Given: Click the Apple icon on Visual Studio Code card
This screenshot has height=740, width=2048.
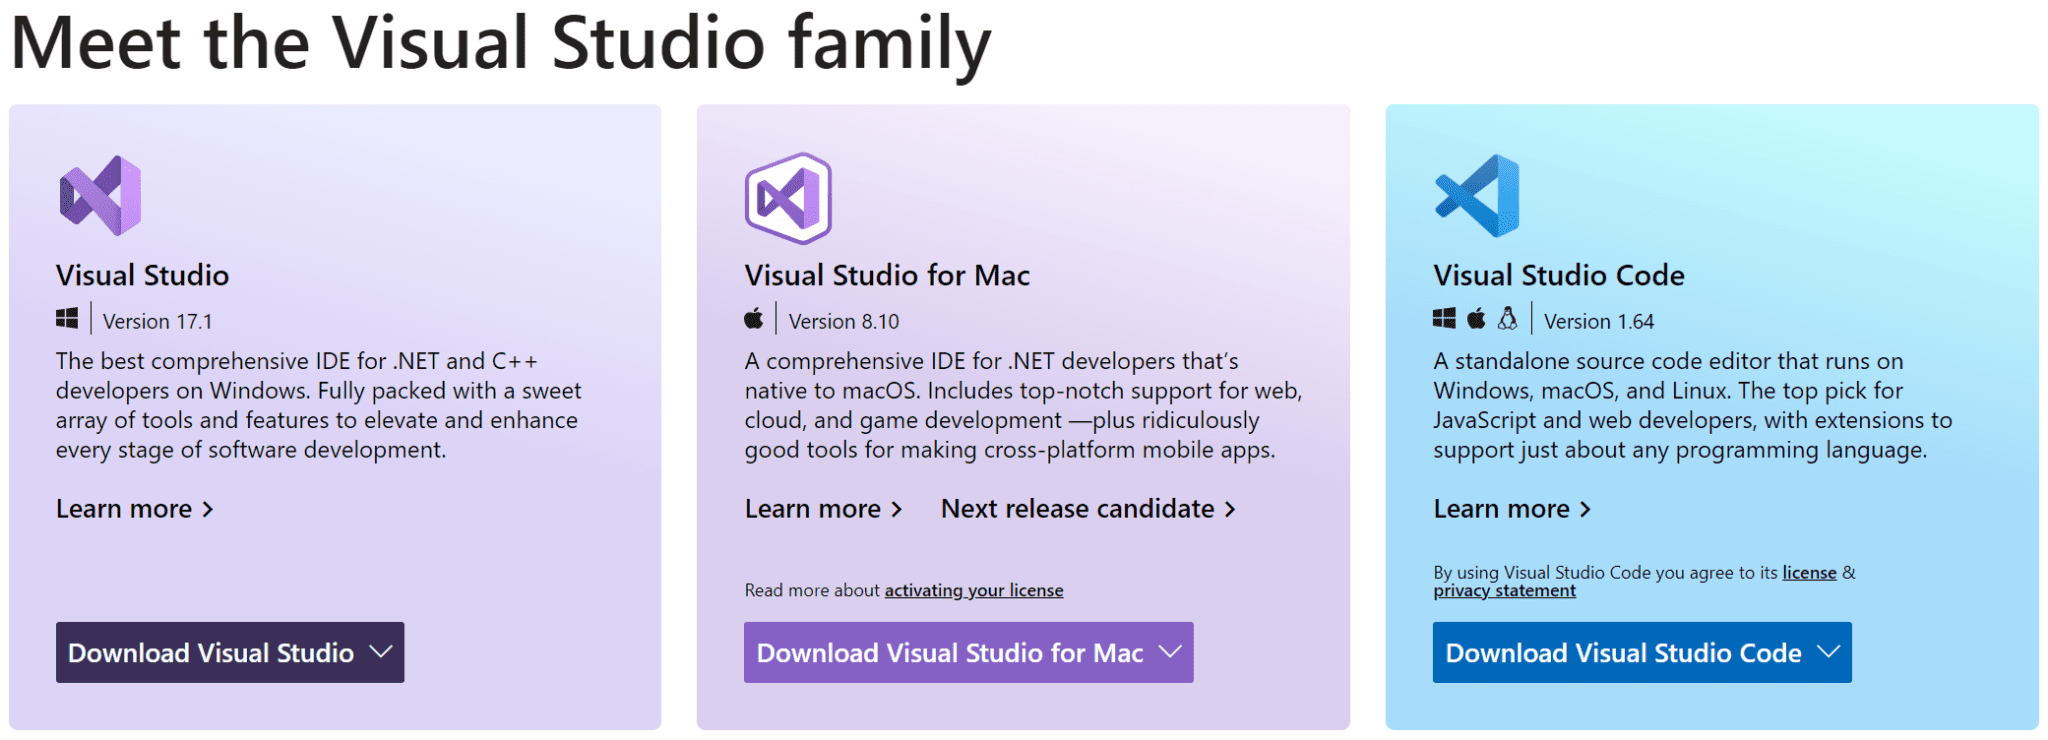Looking at the screenshot, I should tap(1475, 318).
